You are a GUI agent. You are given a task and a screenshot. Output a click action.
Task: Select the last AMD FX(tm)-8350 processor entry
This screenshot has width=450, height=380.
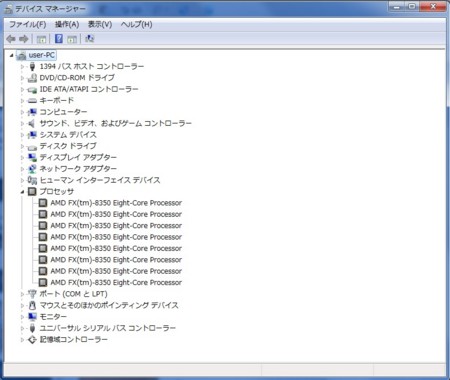116,282
